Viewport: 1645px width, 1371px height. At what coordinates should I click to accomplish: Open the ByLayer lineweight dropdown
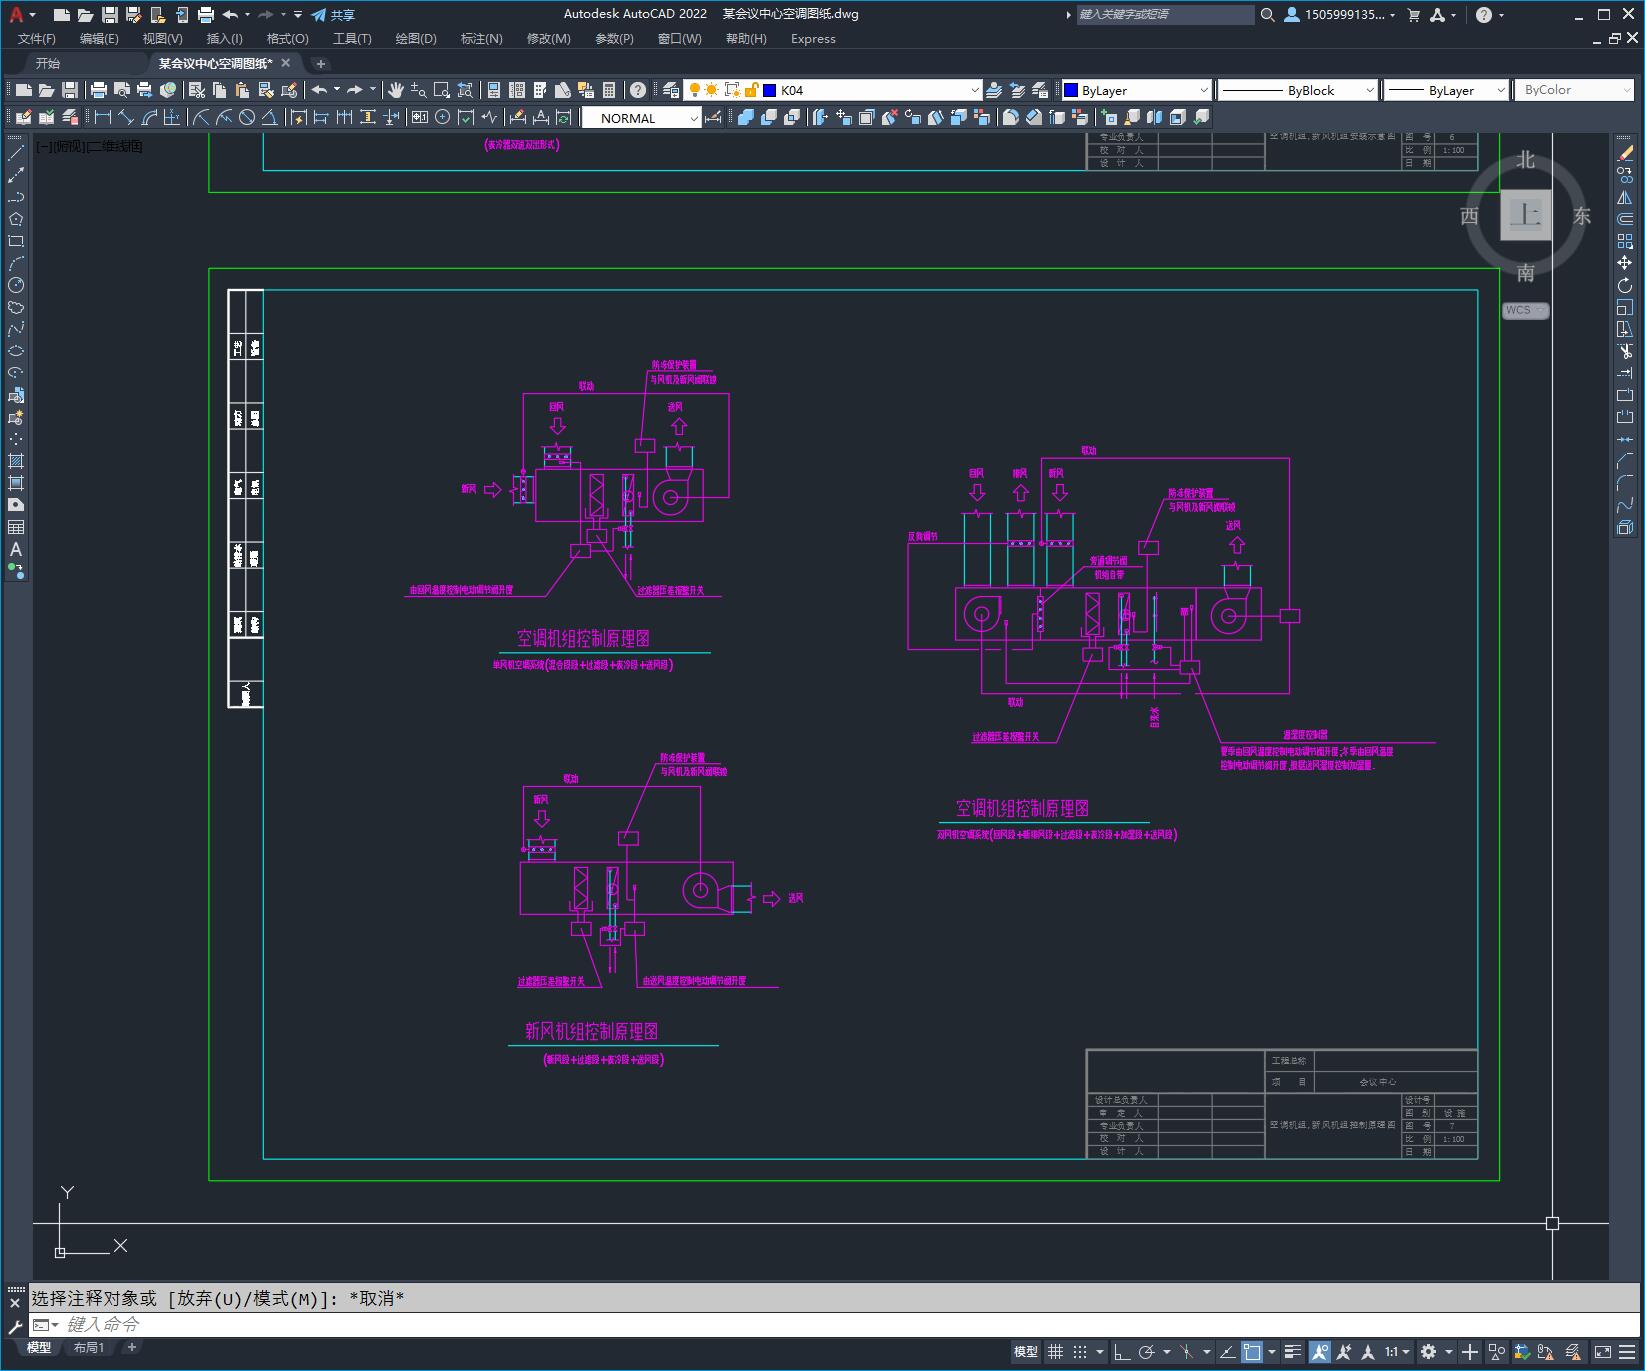tap(1500, 90)
